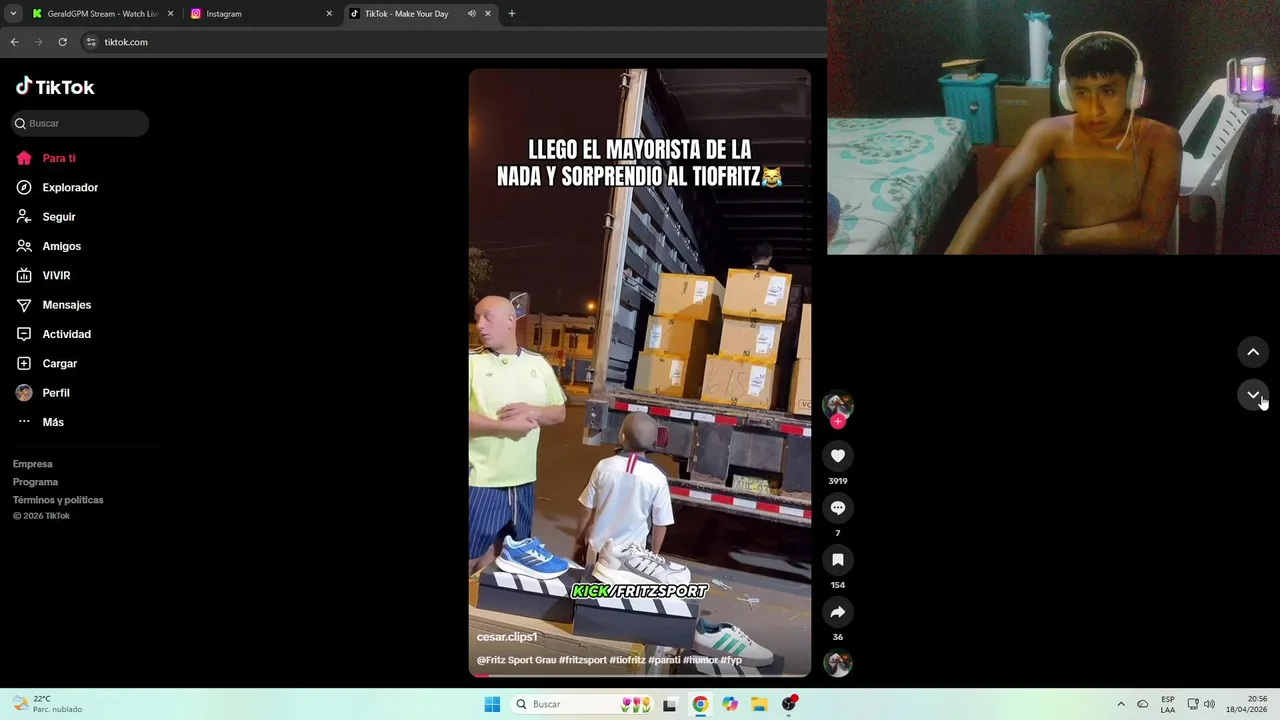Screen dimensions: 1280x720
Task: Click the site information icon
Action: pos(91,42)
